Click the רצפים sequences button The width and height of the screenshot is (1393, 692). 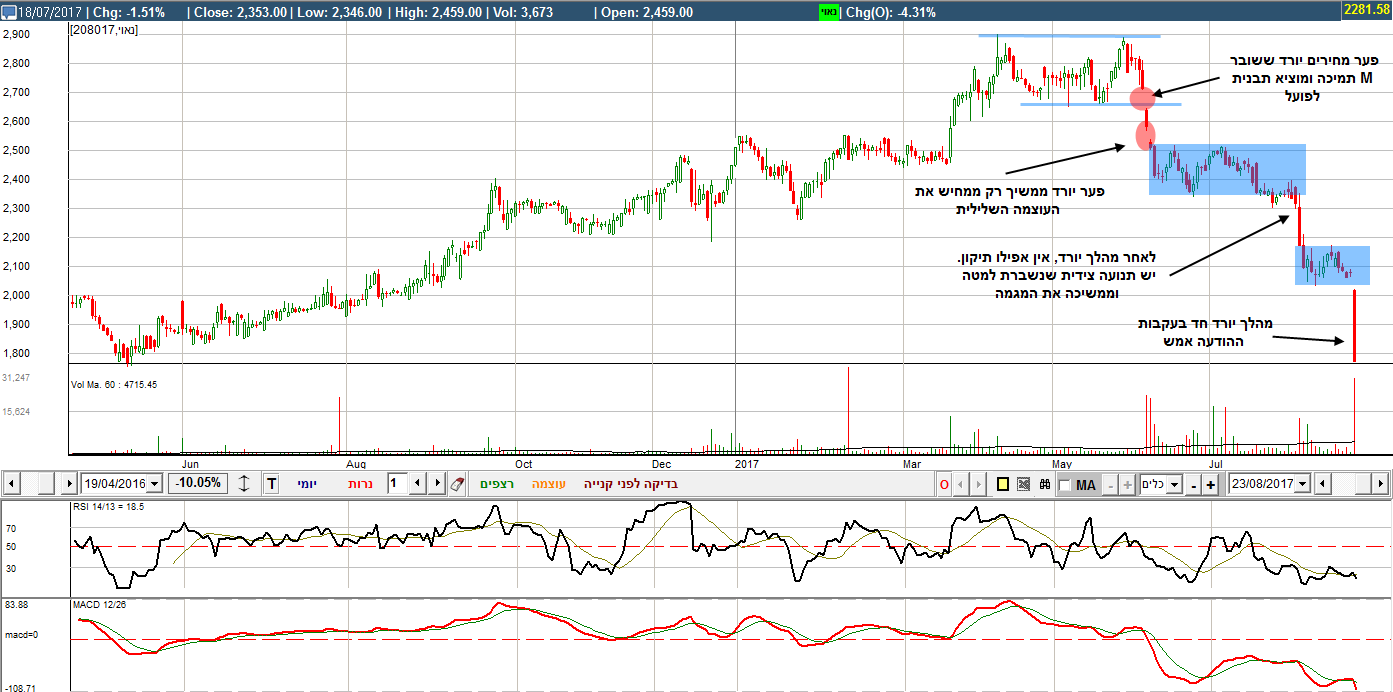[x=497, y=484]
